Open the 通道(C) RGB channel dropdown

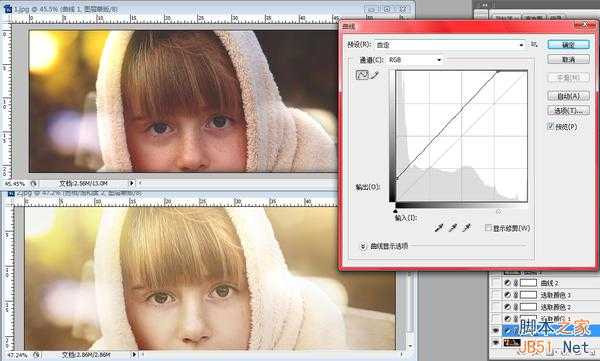point(415,60)
